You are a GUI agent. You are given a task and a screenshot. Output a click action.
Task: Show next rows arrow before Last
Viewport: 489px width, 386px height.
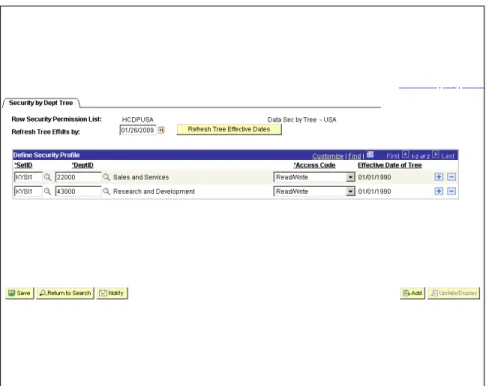coord(436,155)
